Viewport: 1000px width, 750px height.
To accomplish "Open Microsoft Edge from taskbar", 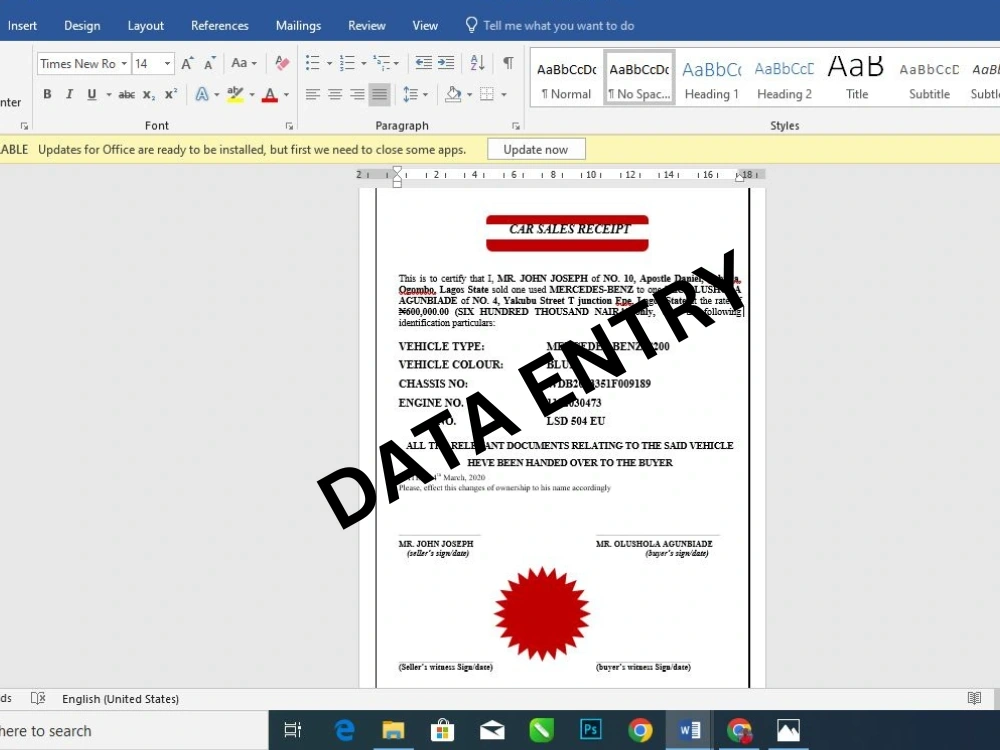I will click(x=344, y=730).
